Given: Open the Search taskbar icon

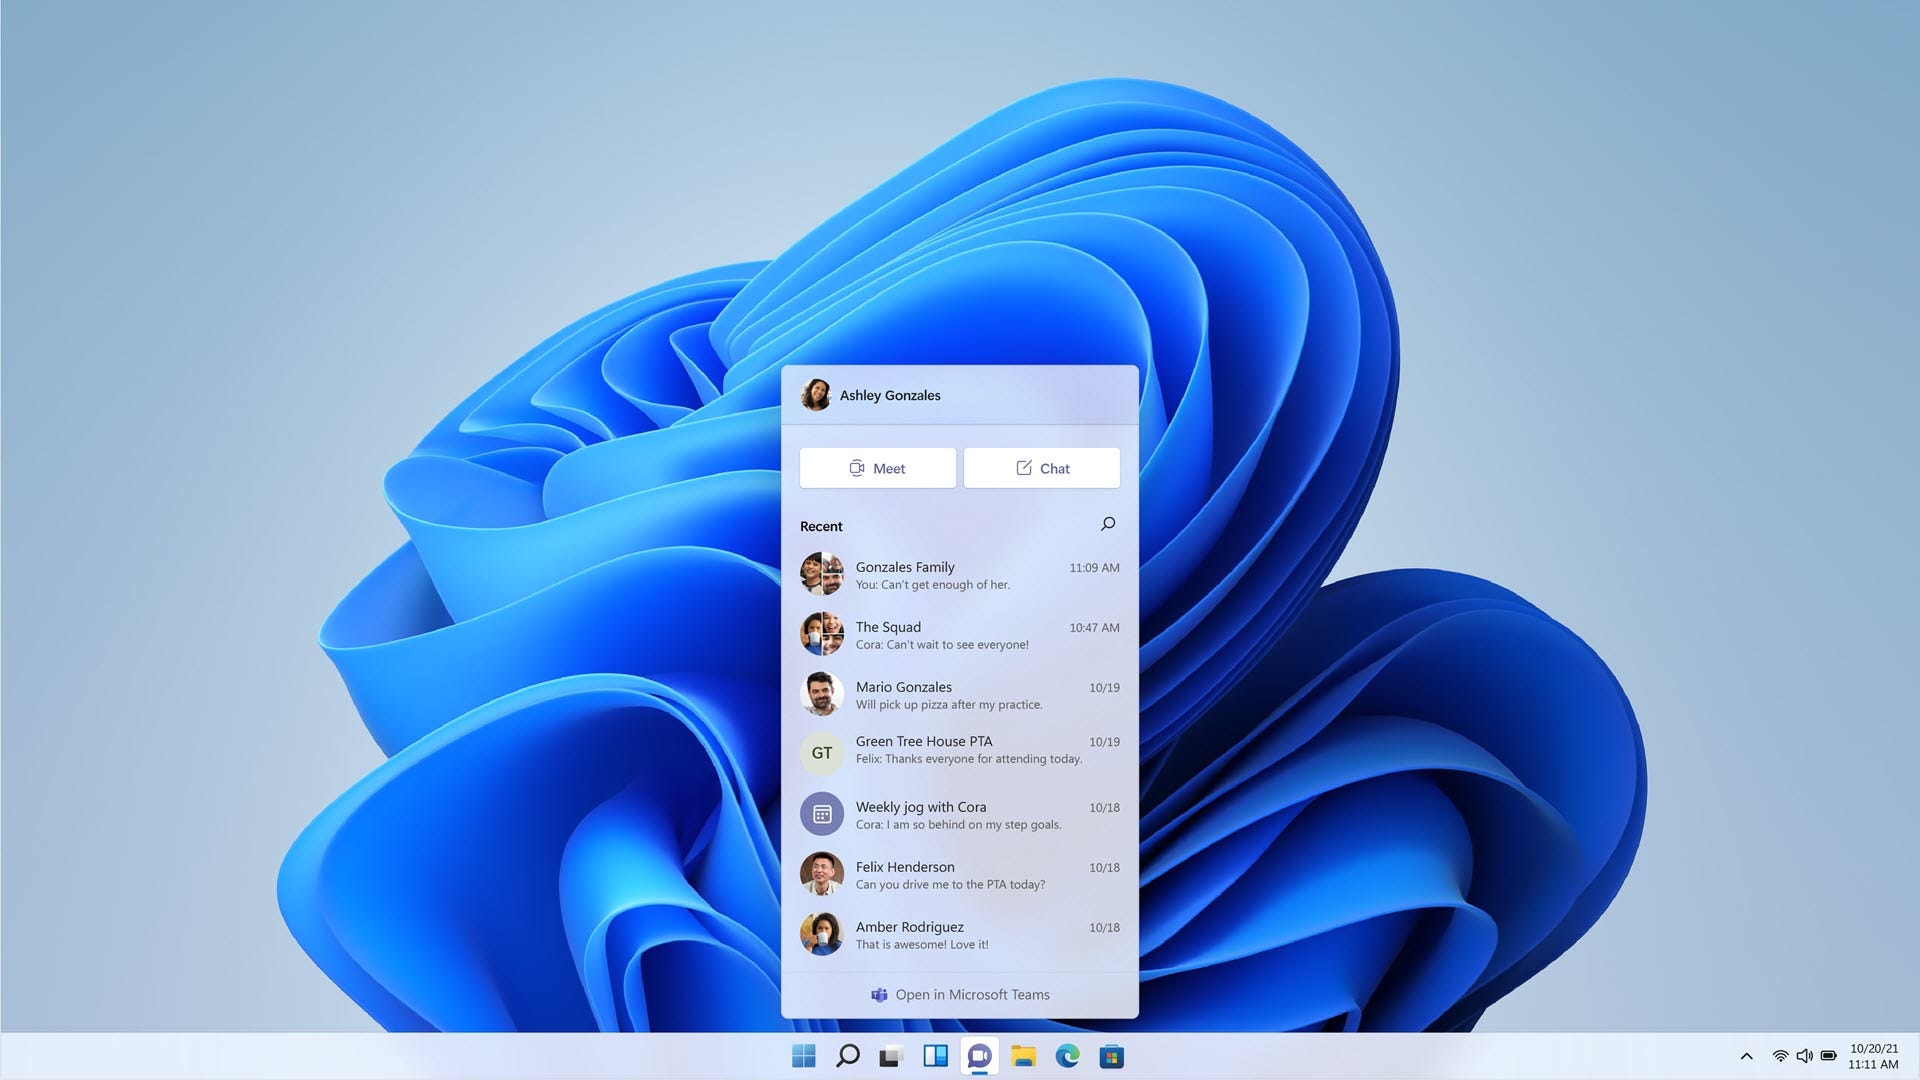Looking at the screenshot, I should click(845, 1055).
